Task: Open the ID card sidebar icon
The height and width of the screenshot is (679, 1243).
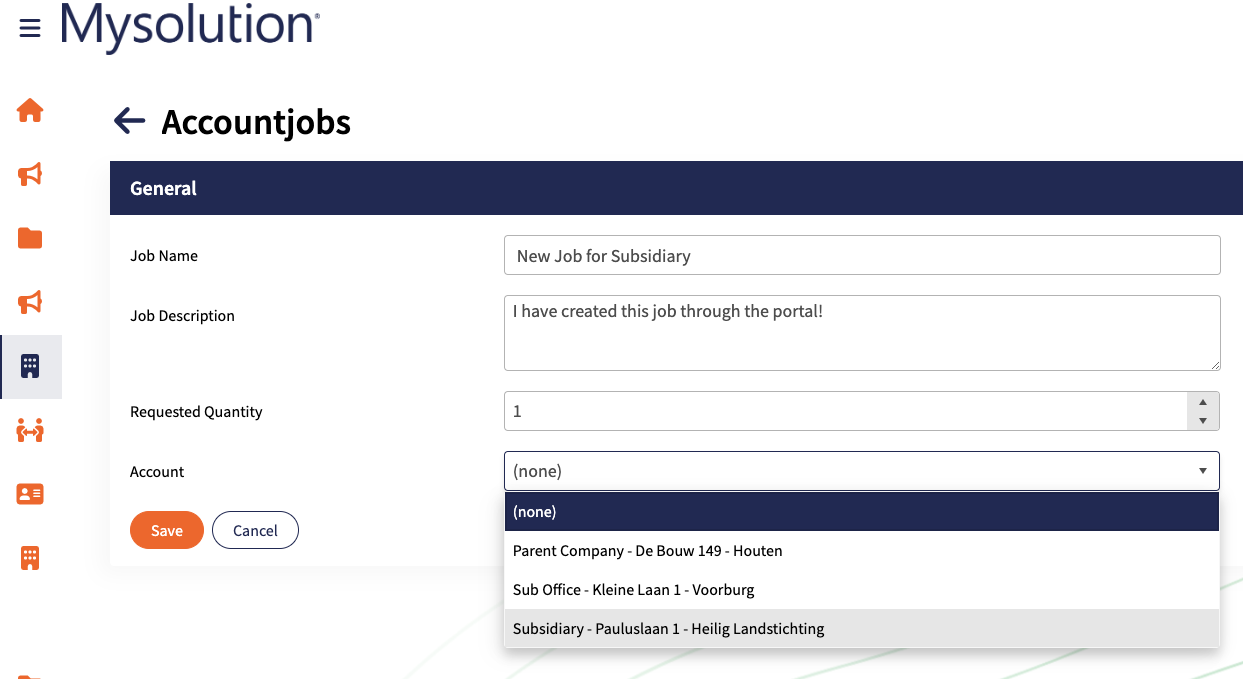Action: [30, 494]
